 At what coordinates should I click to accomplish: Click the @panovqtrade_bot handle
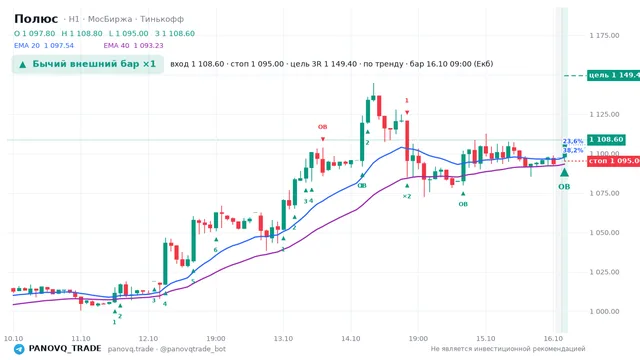pyautogui.click(x=193, y=349)
